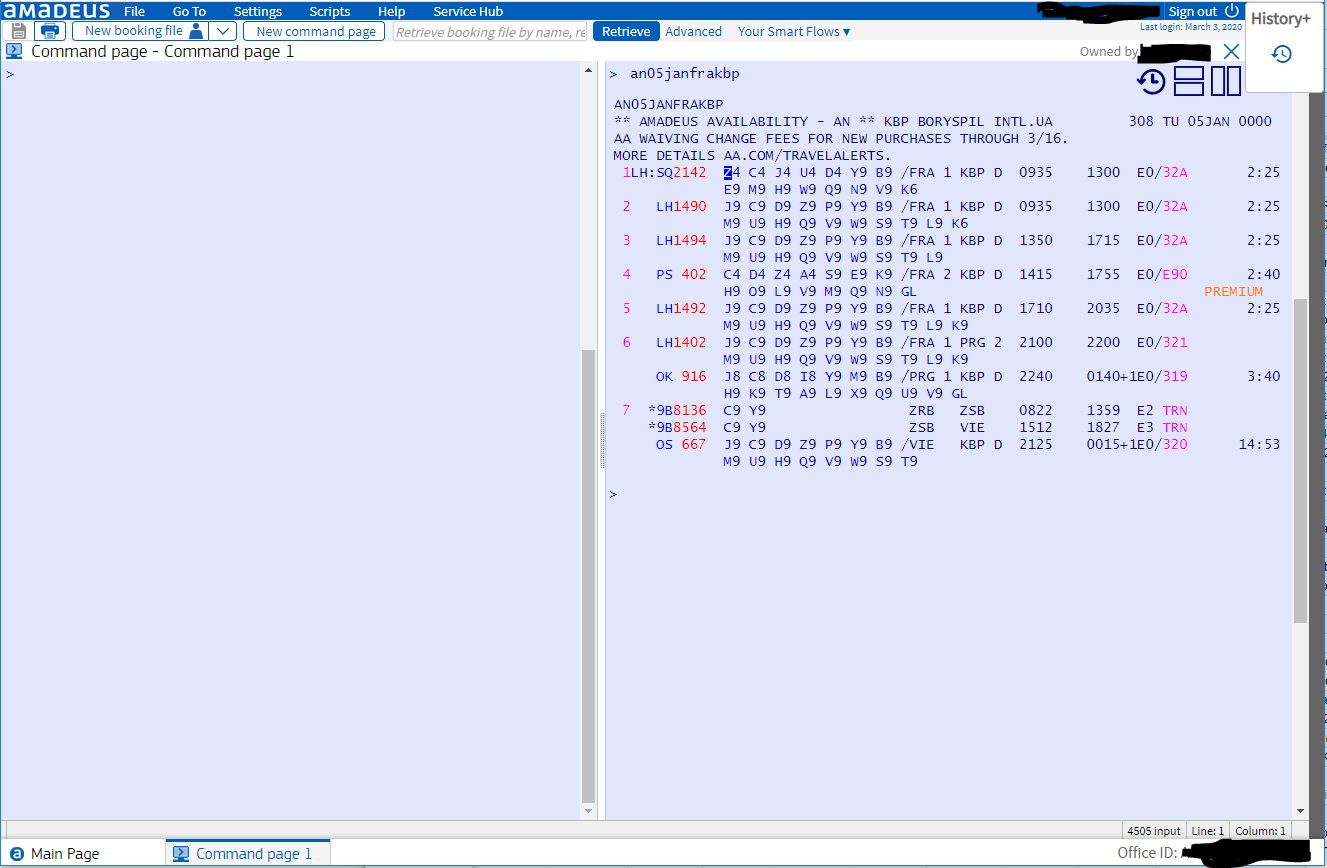Click flight number LH1492

click(681, 308)
